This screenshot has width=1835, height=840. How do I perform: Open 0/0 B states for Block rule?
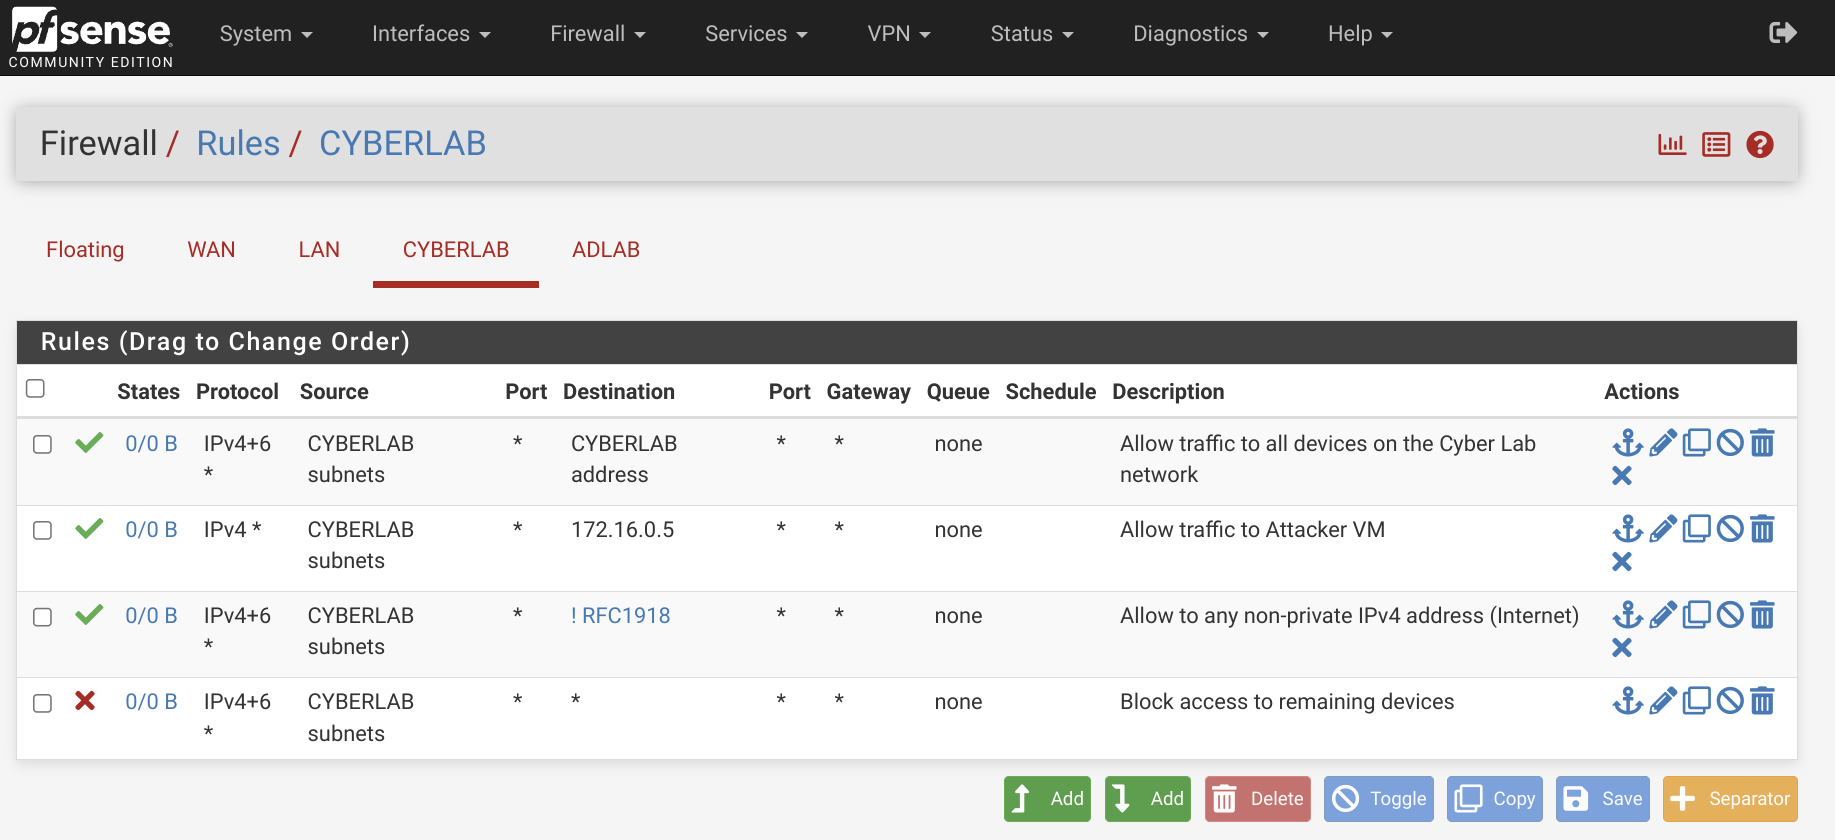tap(151, 702)
